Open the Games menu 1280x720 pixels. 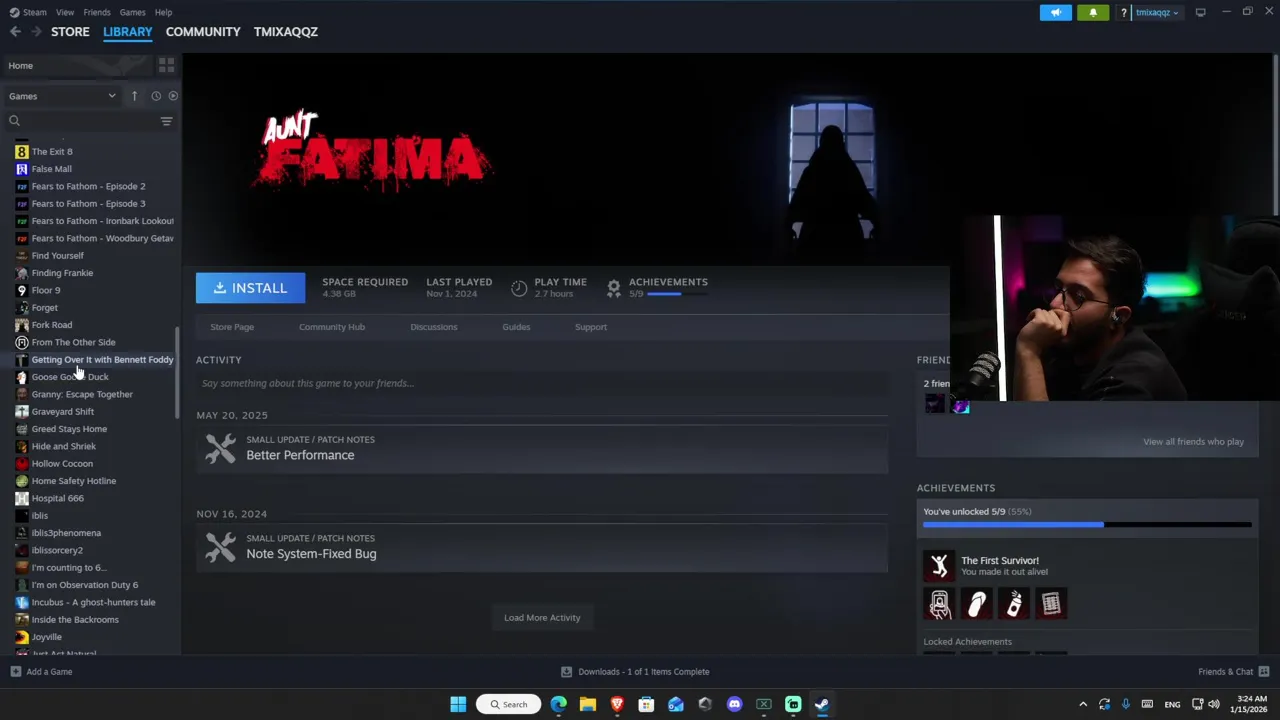pyautogui.click(x=132, y=12)
